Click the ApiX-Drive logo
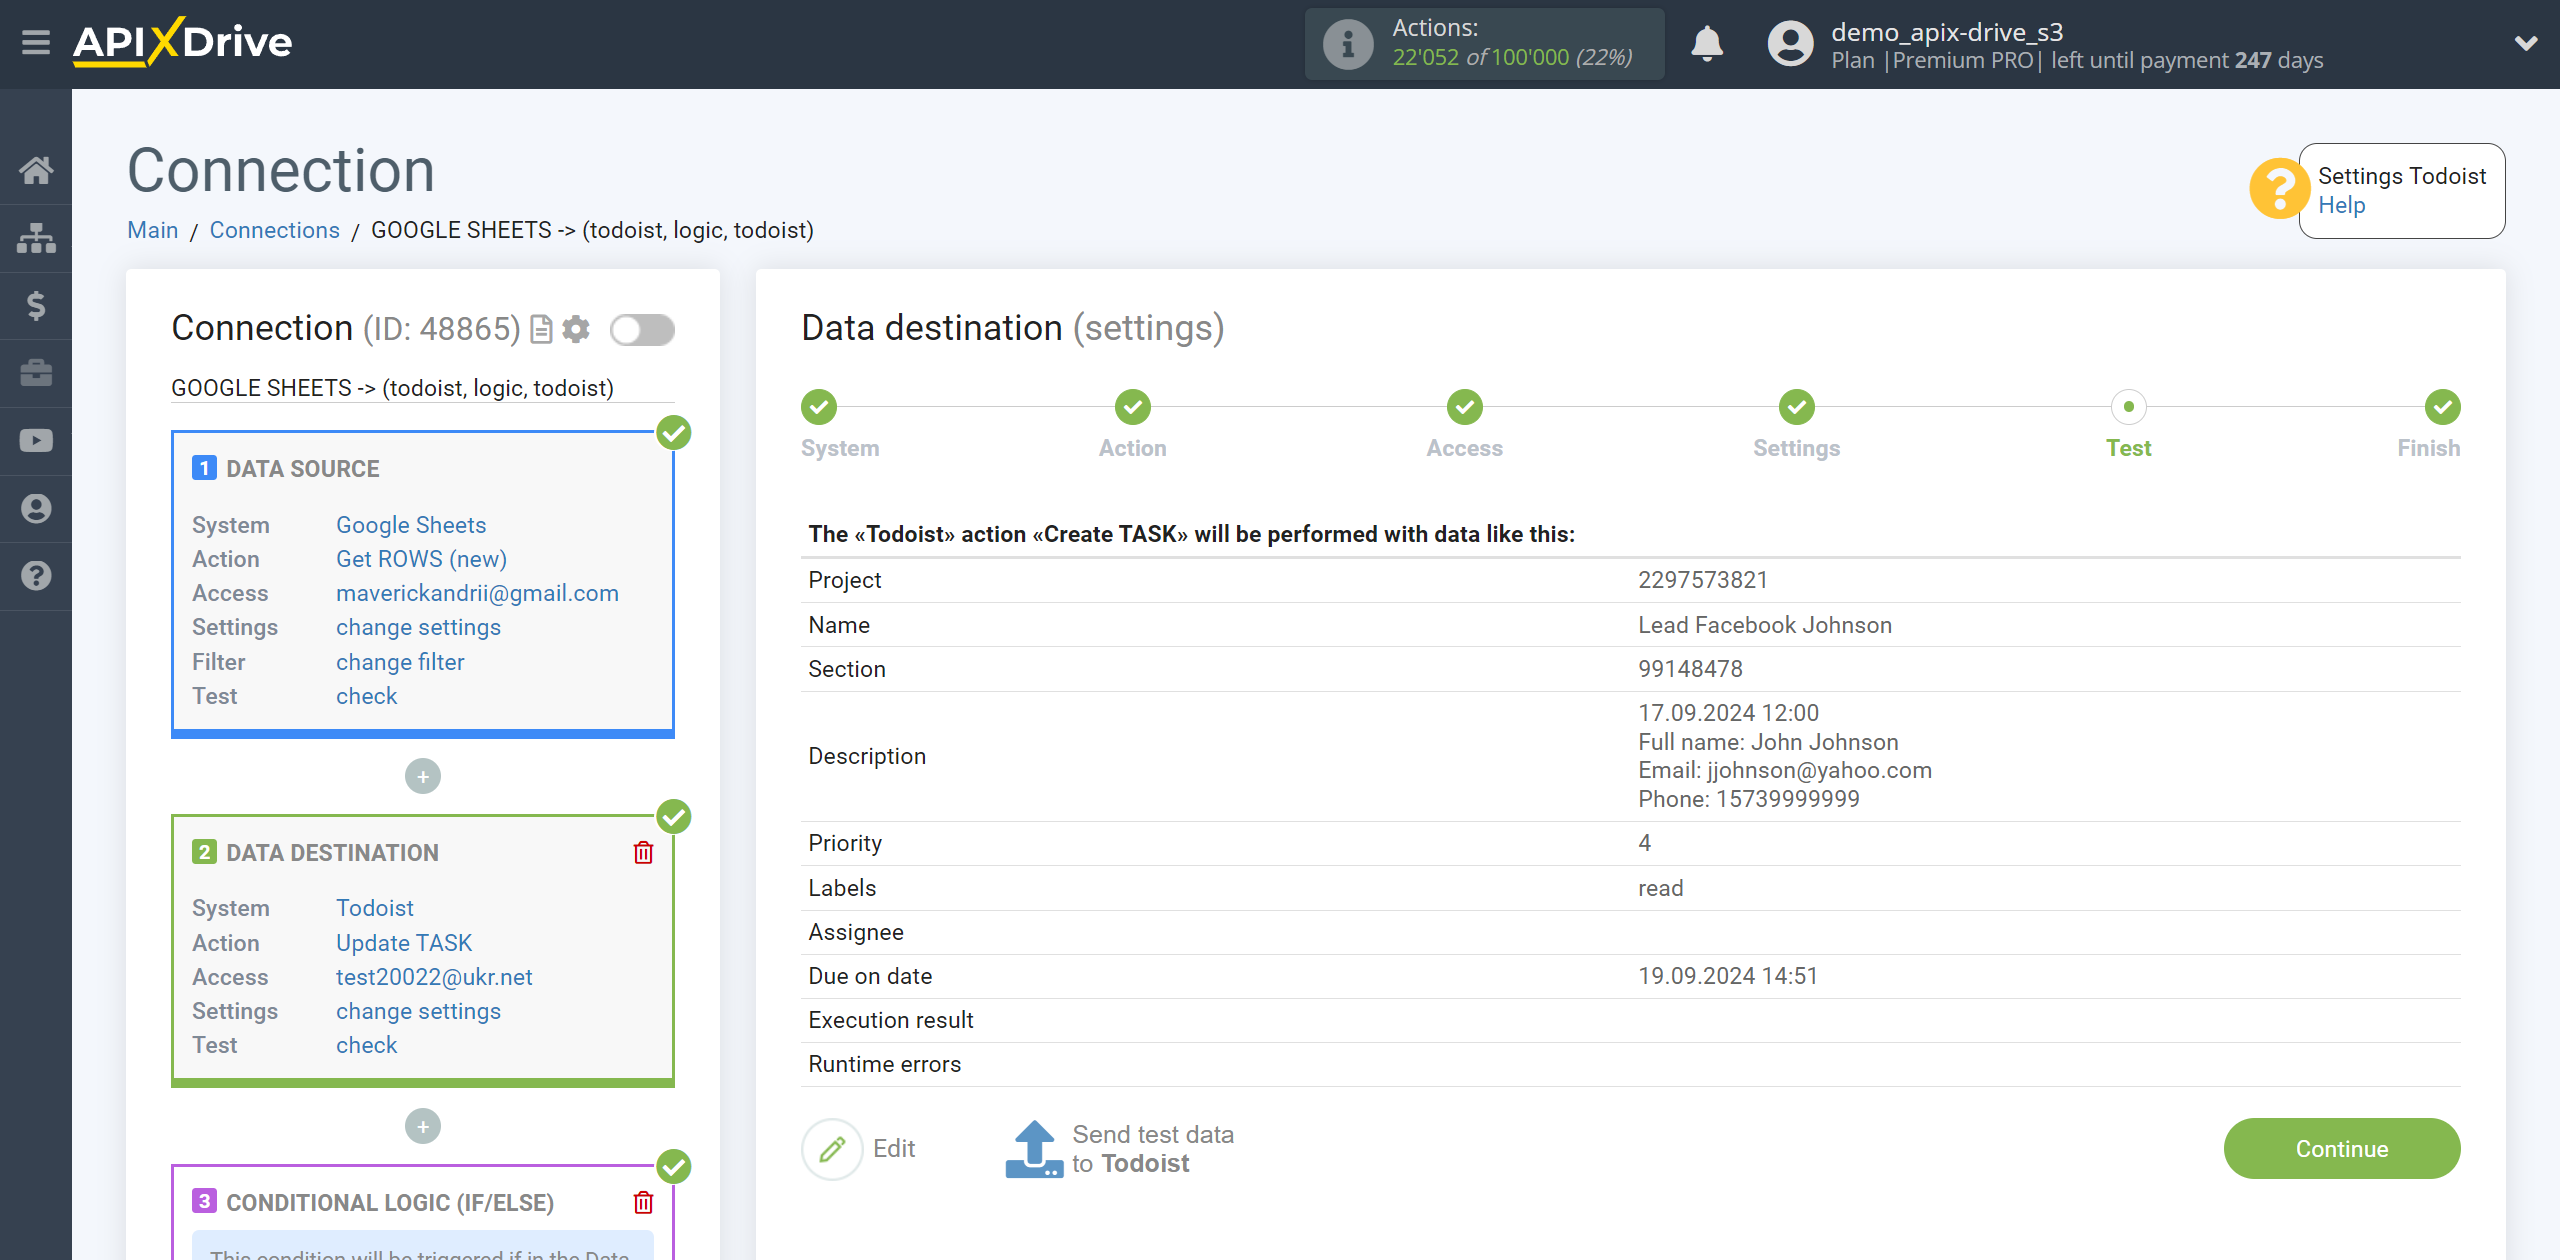 tap(182, 42)
